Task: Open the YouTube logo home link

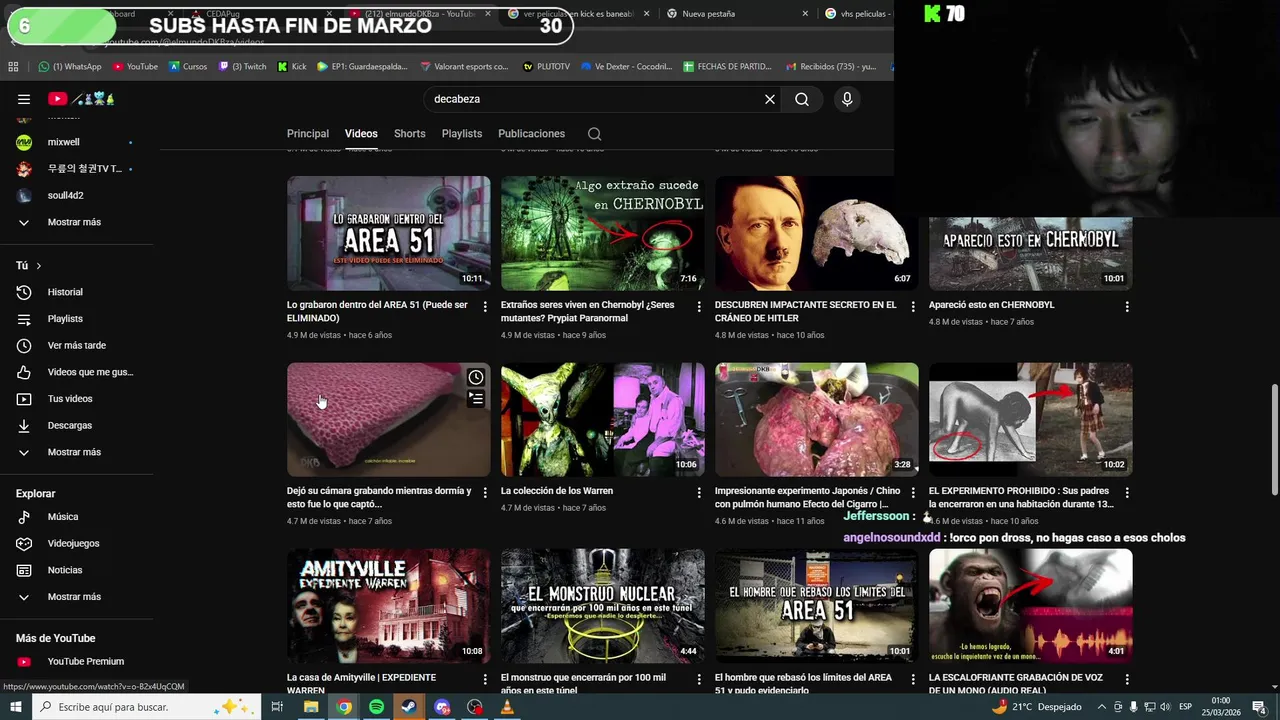Action: (82, 99)
